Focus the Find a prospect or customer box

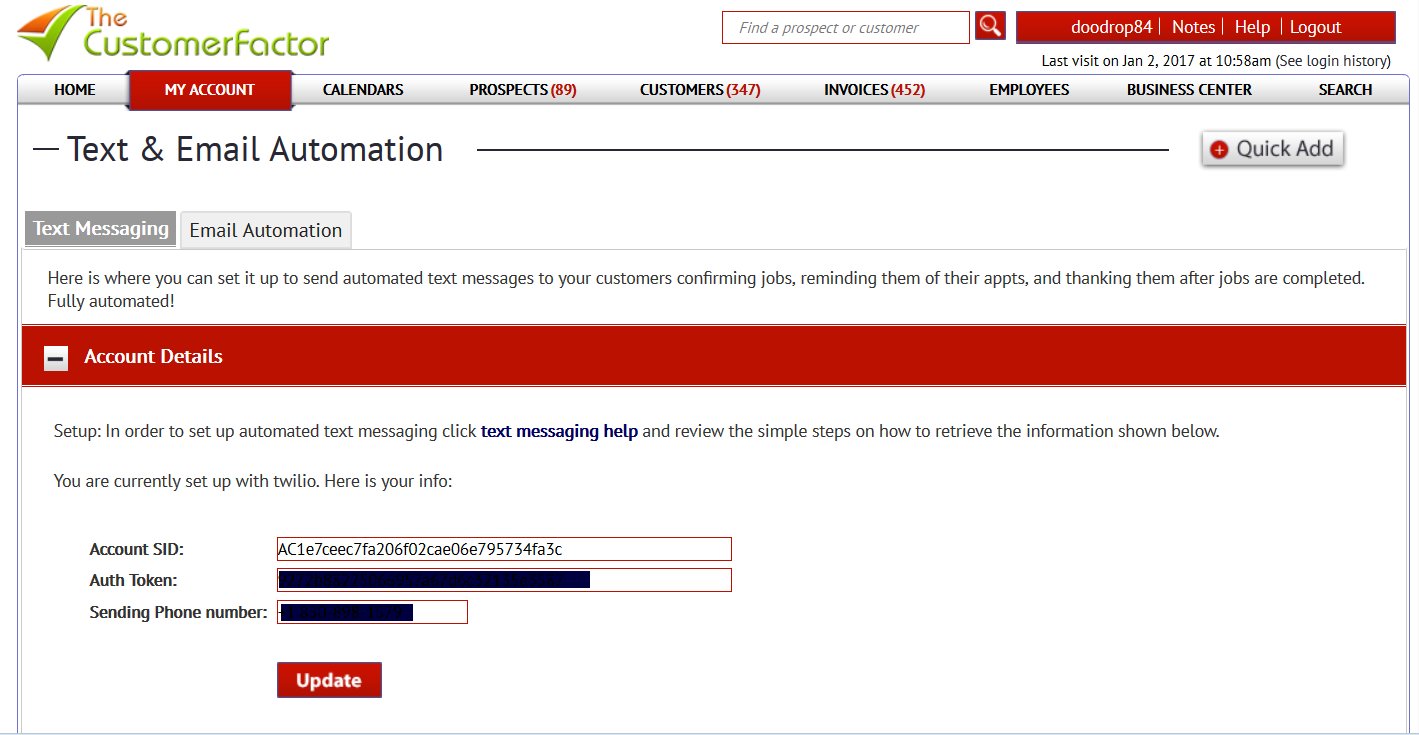[845, 28]
